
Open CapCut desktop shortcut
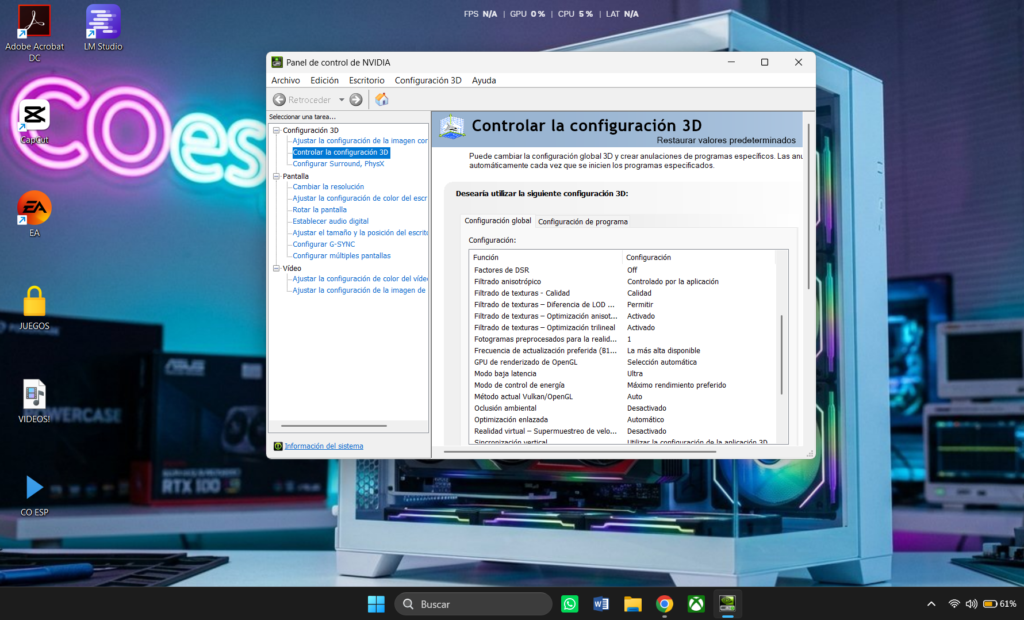coord(34,122)
